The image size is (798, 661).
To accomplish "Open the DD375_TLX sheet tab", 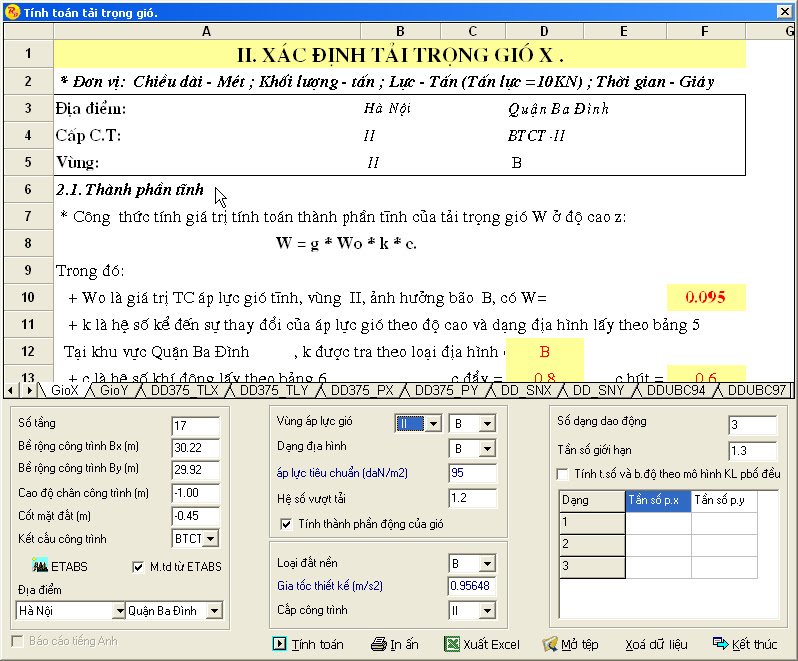I will (184, 390).
